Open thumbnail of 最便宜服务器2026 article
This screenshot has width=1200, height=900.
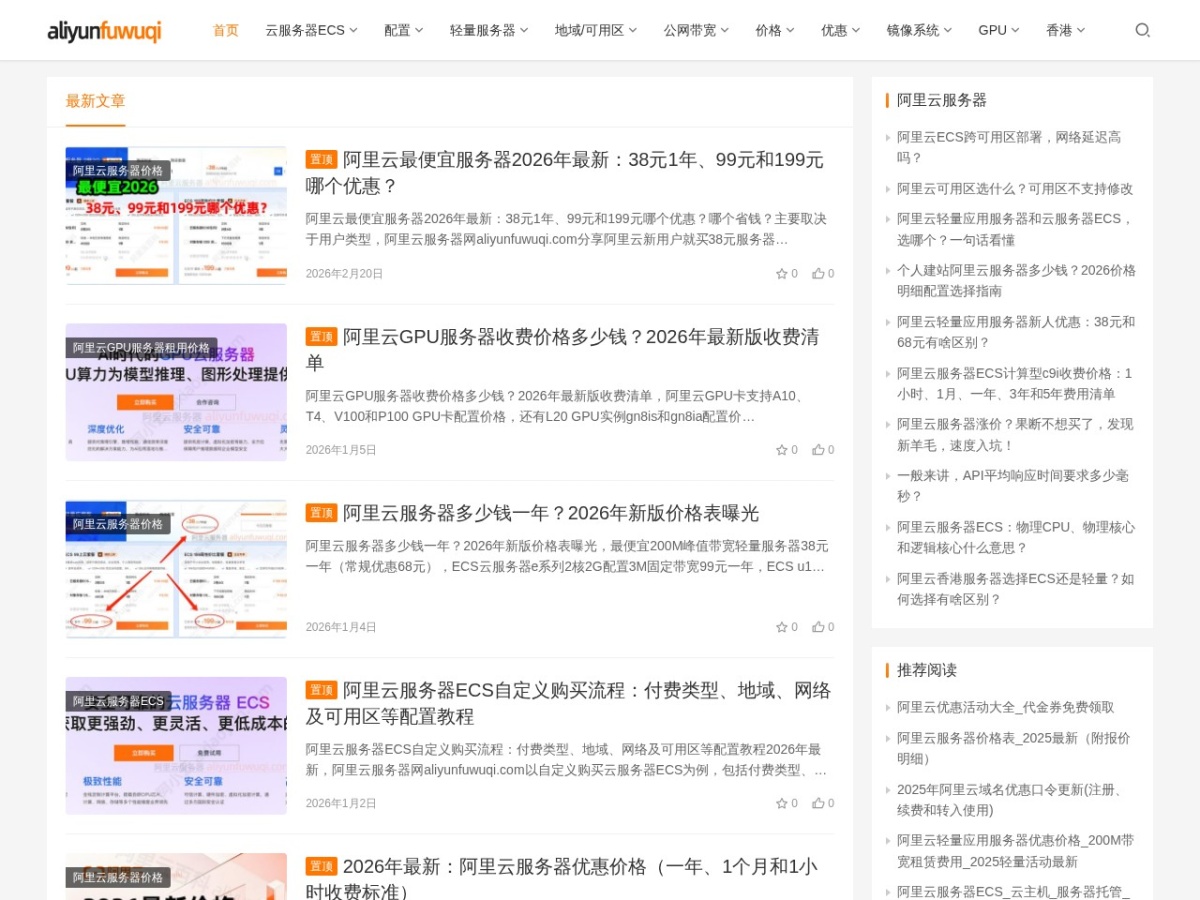click(x=176, y=216)
